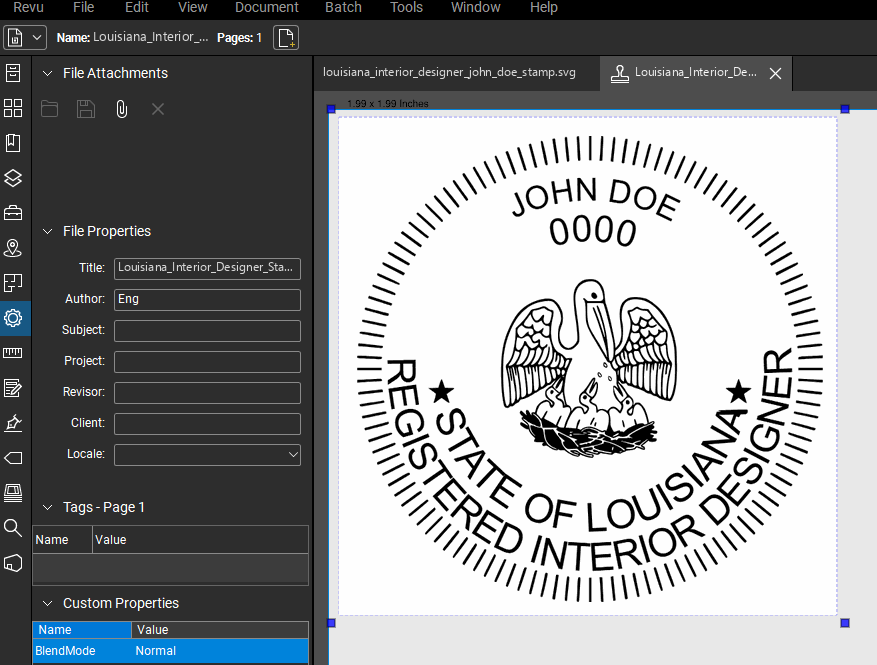Collapse the File Properties section
877x665 pixels.
[x=48, y=231]
